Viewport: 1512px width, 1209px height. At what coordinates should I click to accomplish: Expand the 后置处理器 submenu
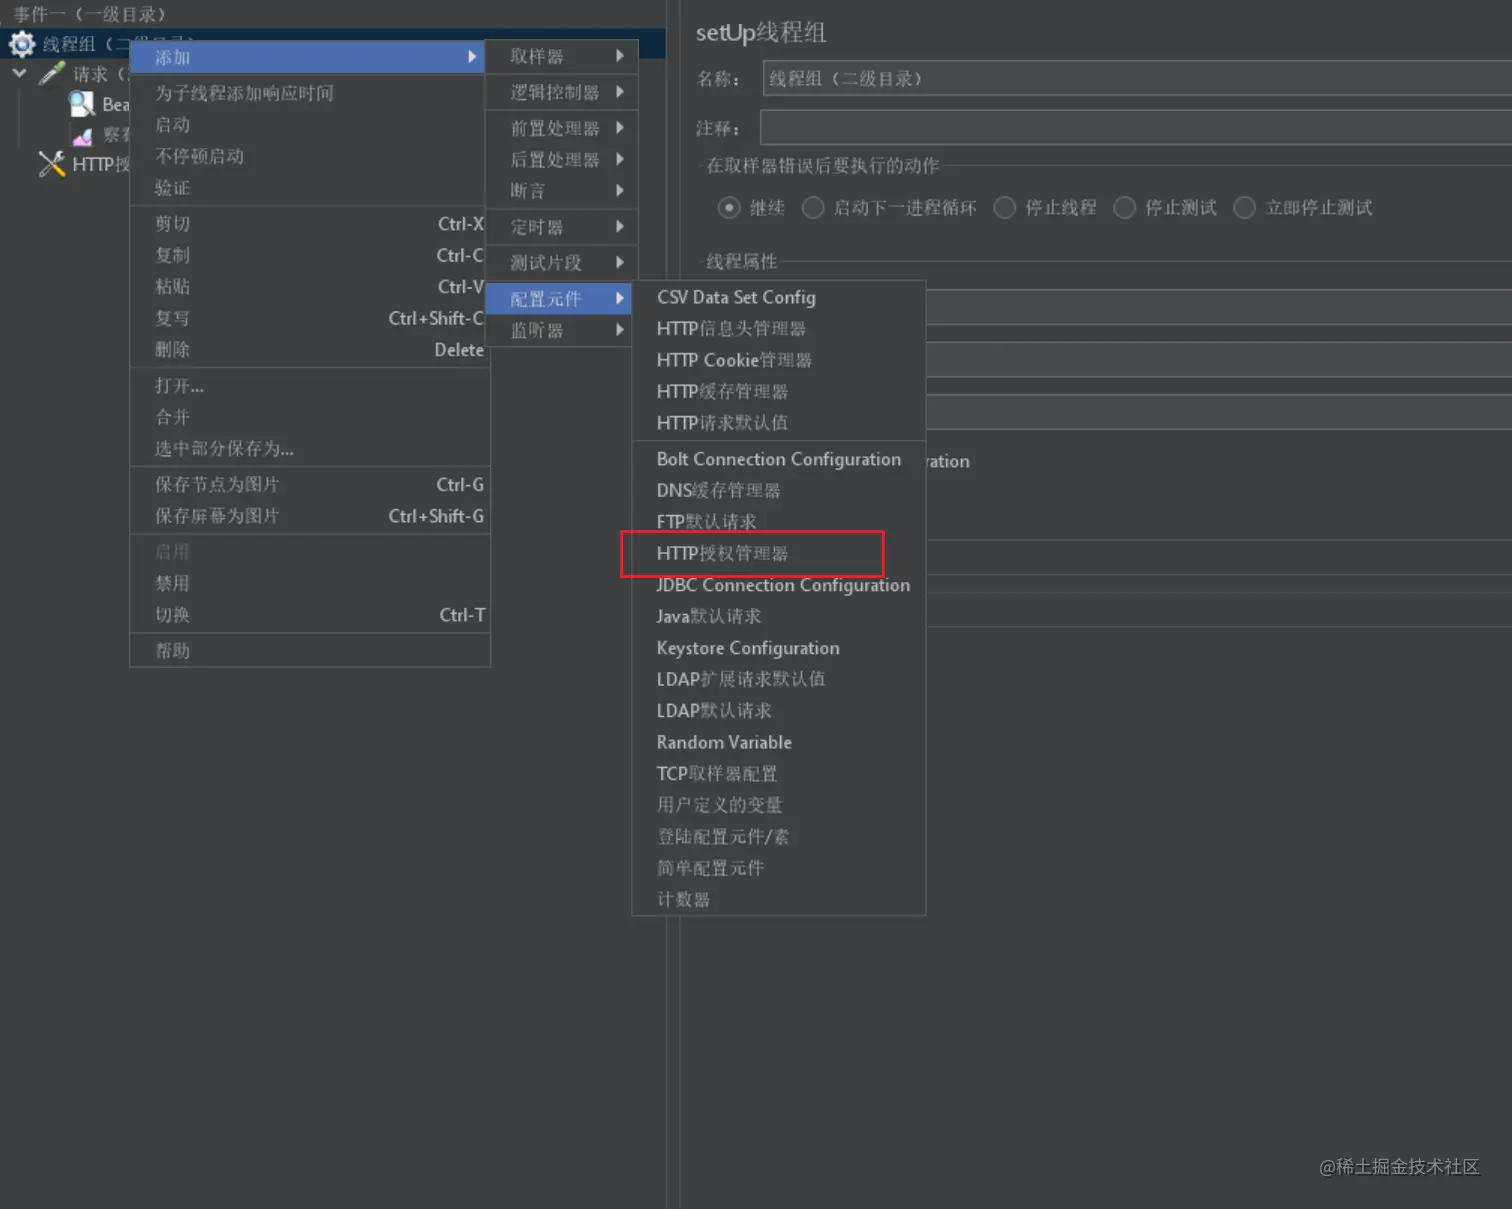click(560, 159)
